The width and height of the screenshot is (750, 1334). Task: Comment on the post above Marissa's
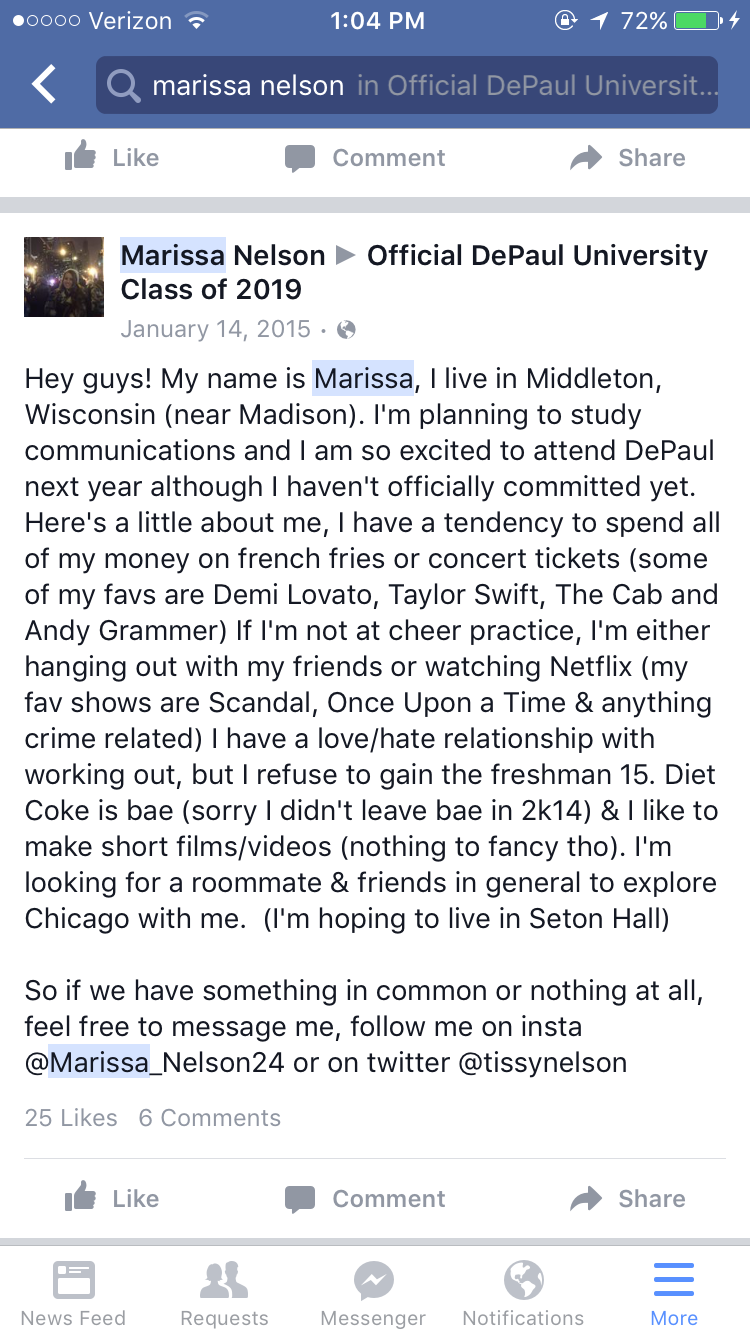[365, 158]
